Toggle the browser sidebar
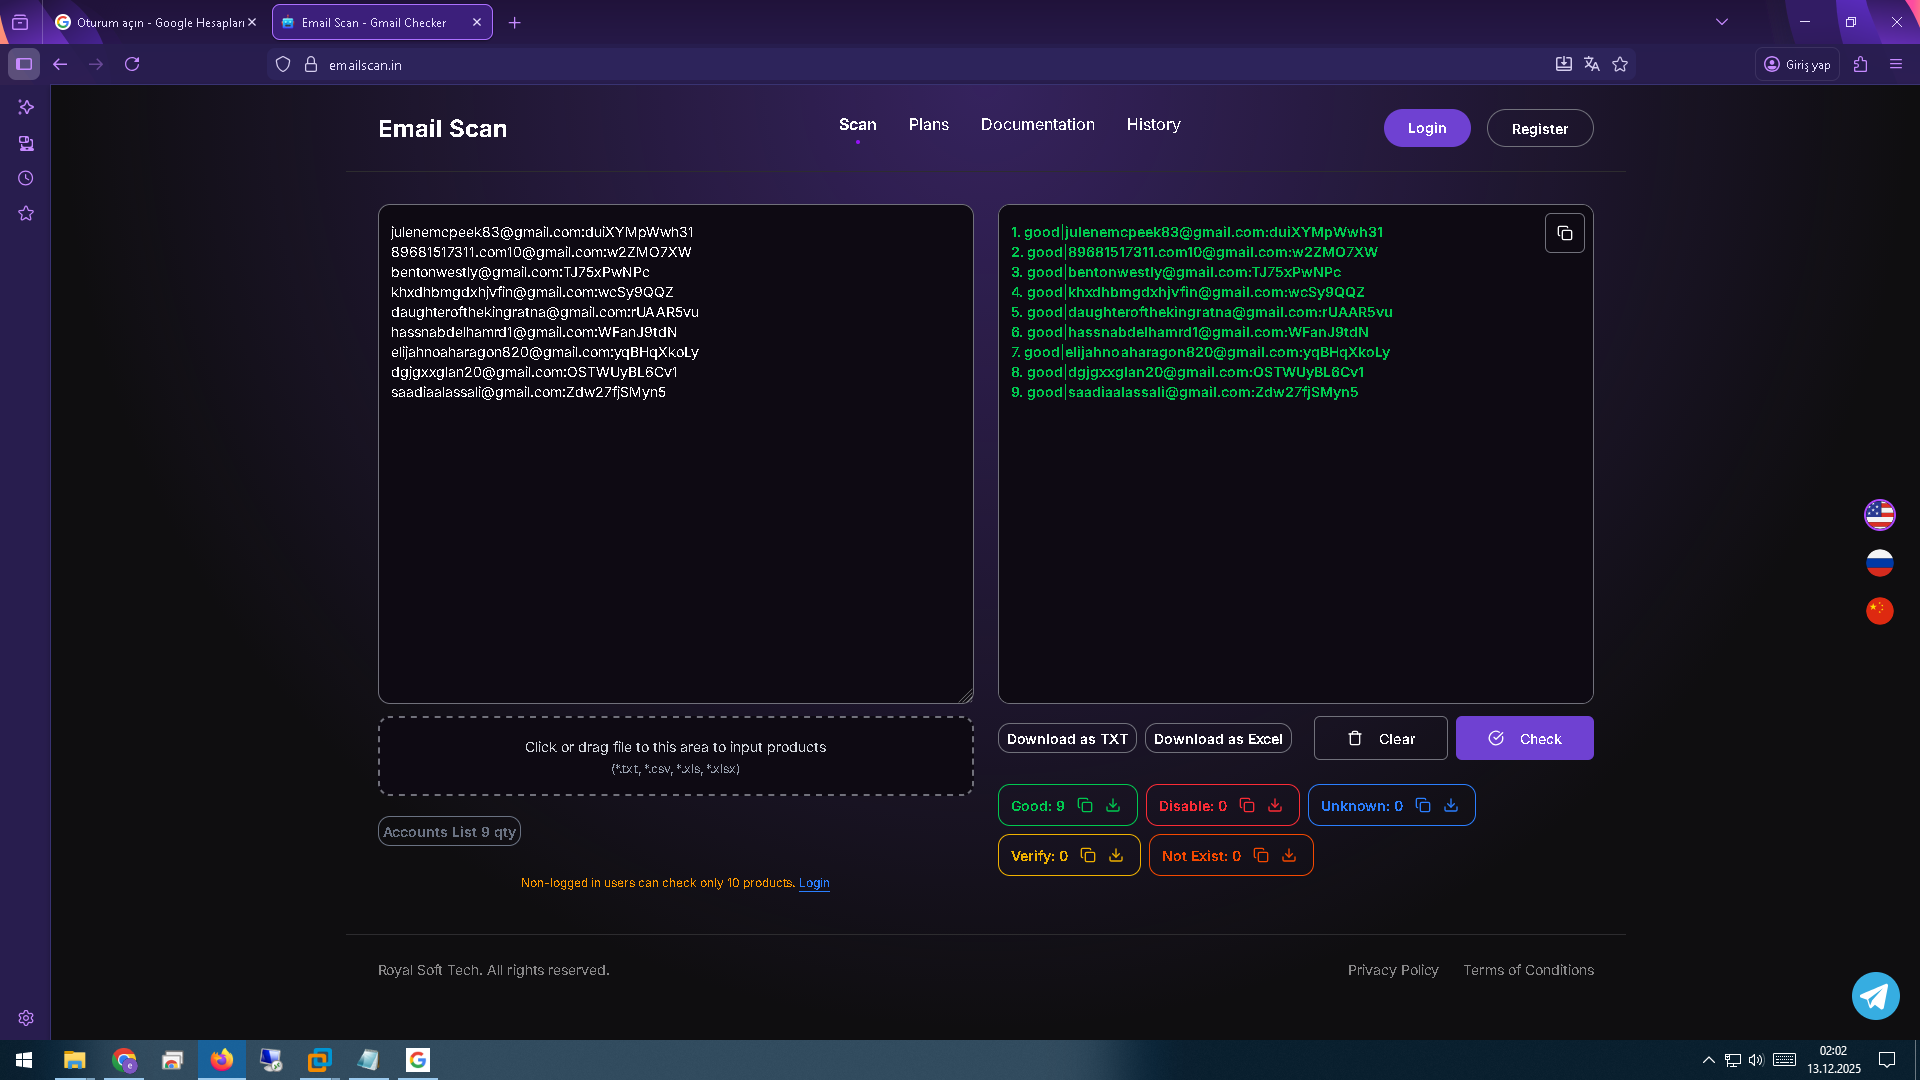This screenshot has width=1920, height=1080. [x=24, y=64]
